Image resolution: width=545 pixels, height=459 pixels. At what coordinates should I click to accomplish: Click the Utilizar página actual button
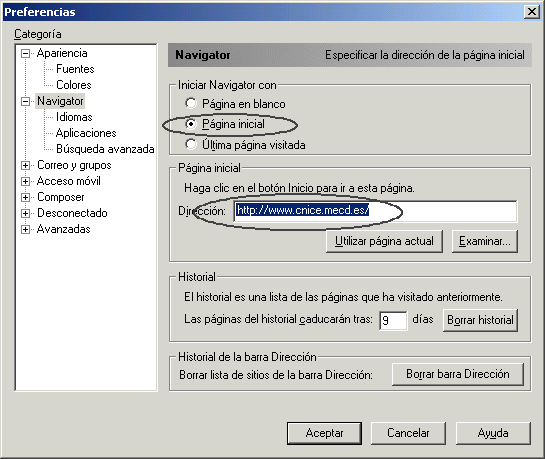[384, 241]
